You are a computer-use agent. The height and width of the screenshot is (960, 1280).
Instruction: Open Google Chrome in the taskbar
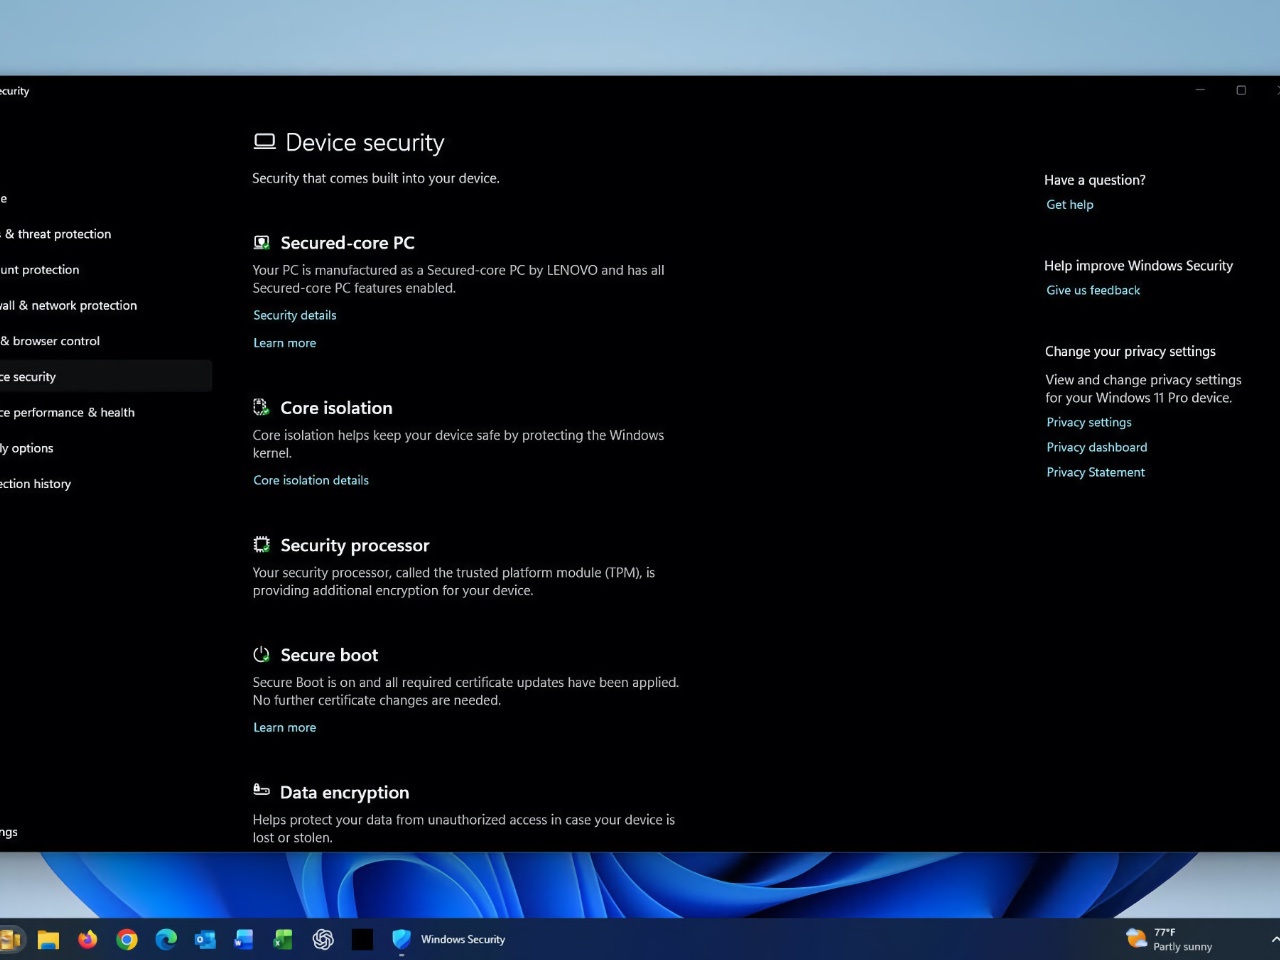(127, 939)
